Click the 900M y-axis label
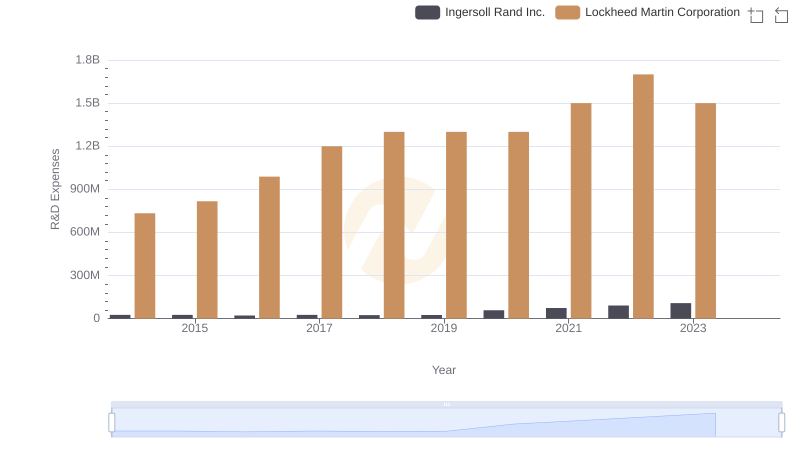 [85, 189]
